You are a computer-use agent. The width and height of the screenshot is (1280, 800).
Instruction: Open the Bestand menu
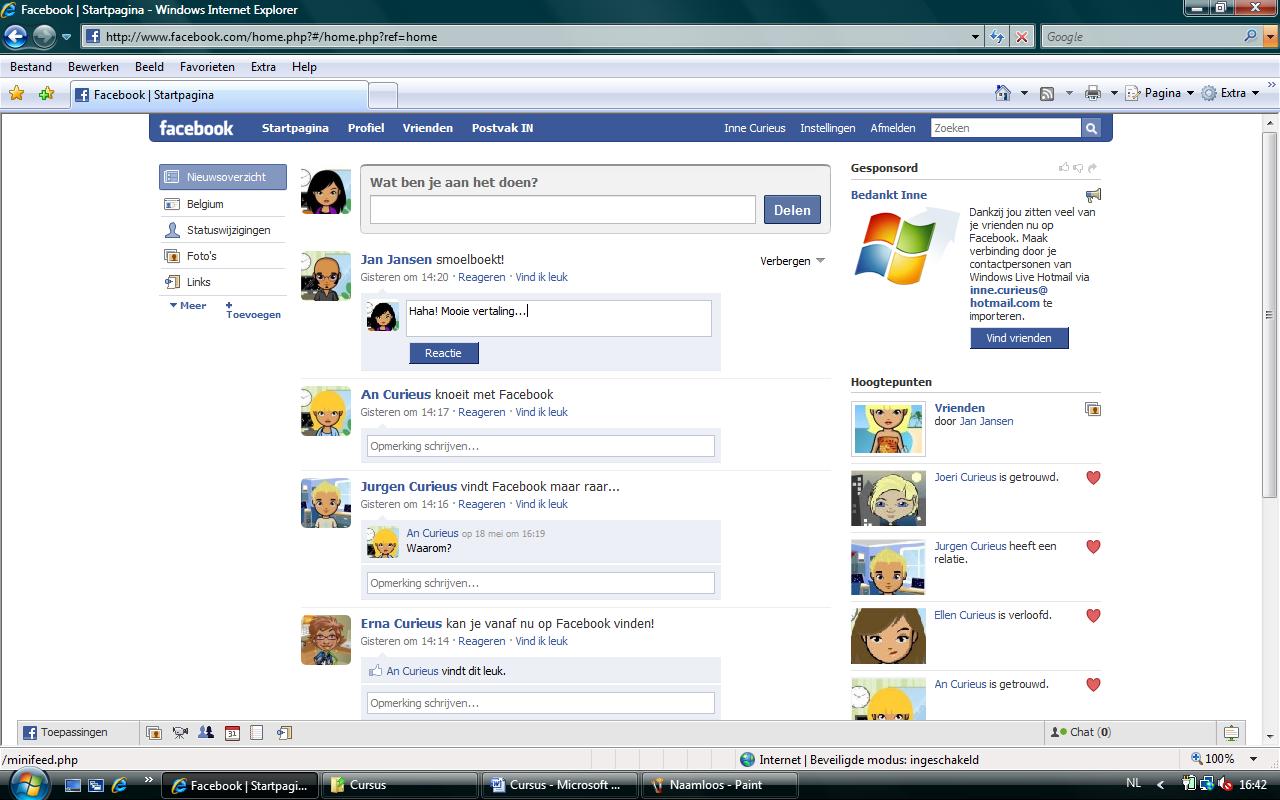(31, 67)
